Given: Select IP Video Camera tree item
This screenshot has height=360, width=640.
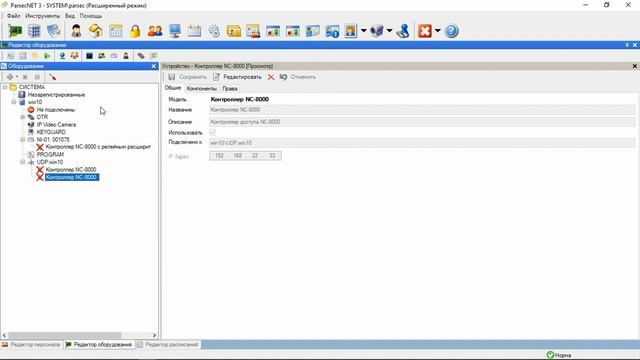Looking at the screenshot, I should coord(56,124).
